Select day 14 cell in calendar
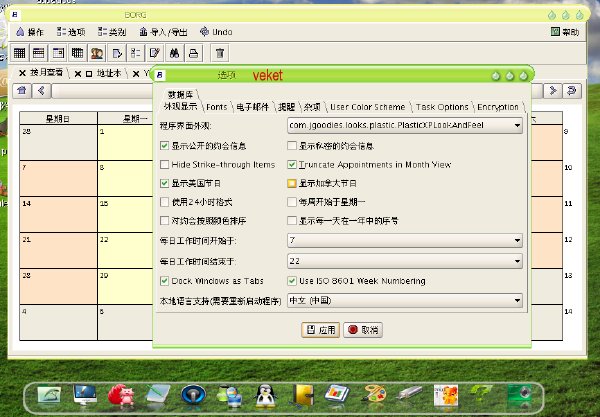Screen dimensions: 600x417 (58, 214)
